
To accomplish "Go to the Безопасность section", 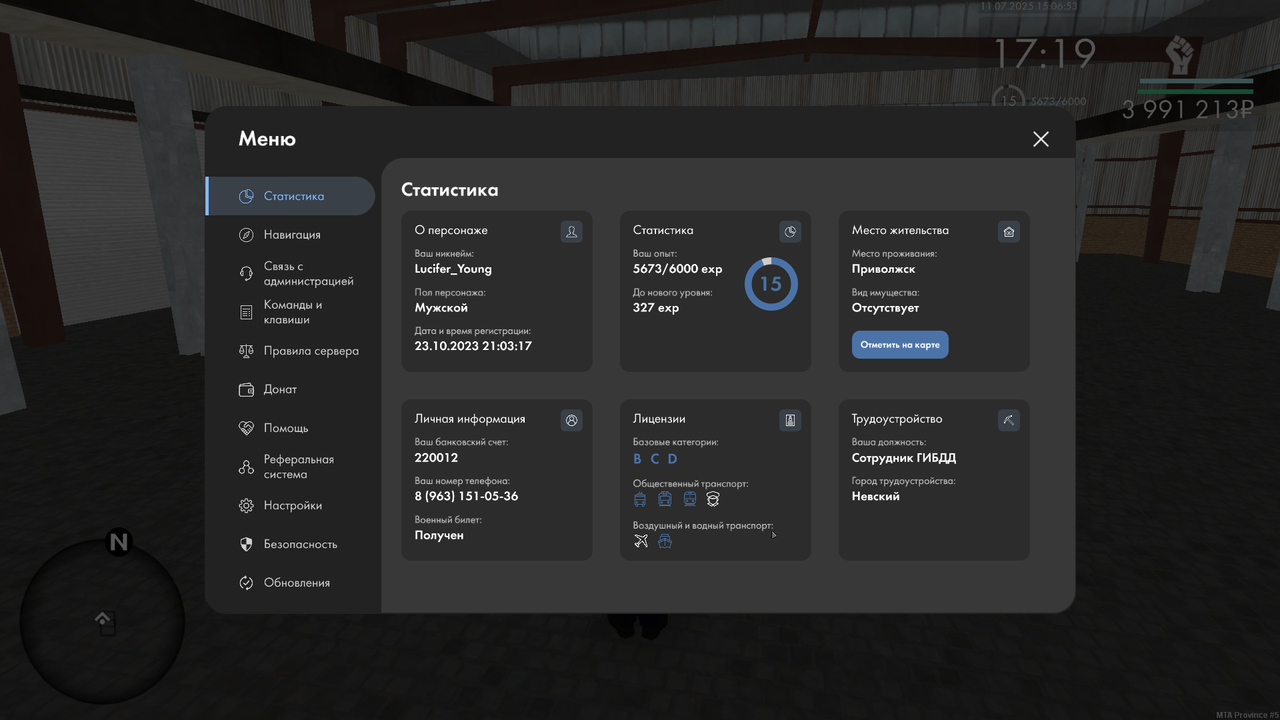I will (x=290, y=544).
